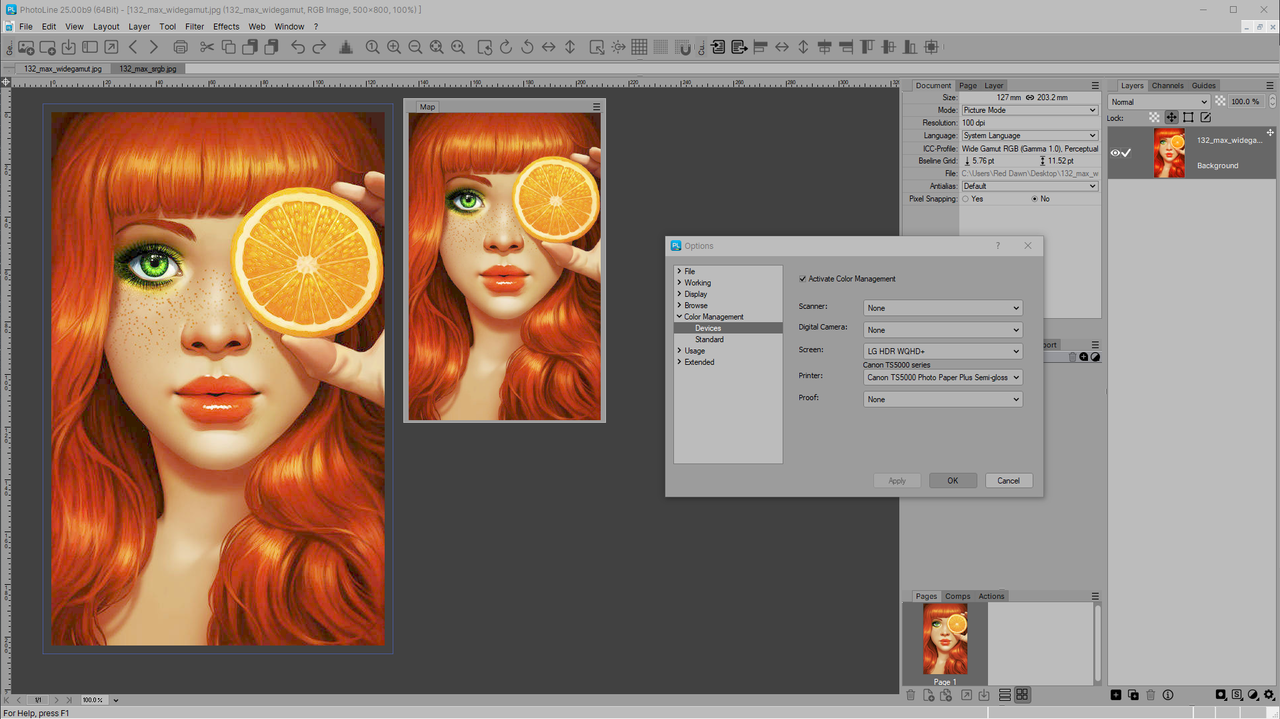Switch to the Comps tab
Image resolution: width=1280 pixels, height=719 pixels.
click(958, 596)
